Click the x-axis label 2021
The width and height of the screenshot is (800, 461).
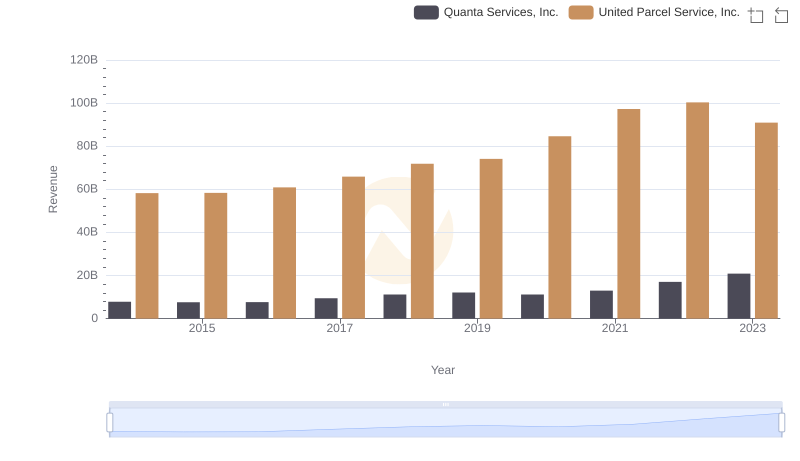tap(615, 328)
